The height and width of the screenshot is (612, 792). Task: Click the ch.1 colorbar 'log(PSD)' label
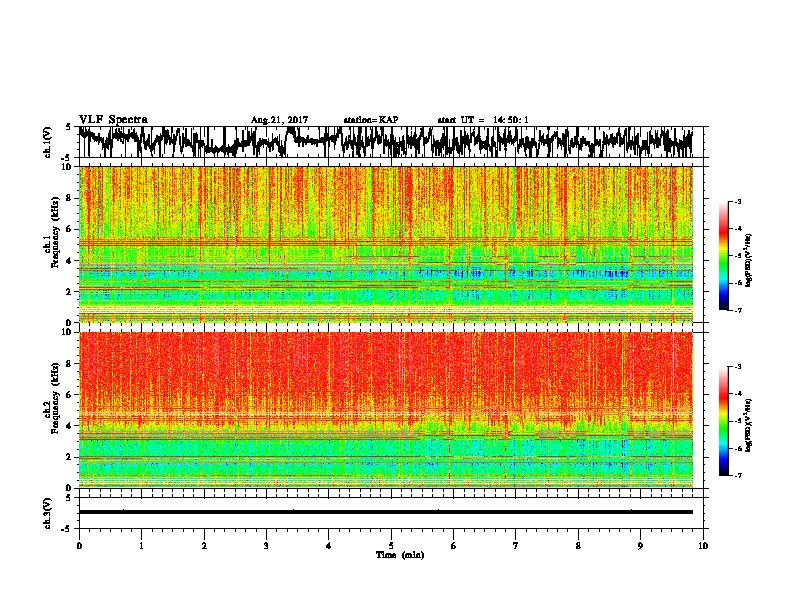point(748,260)
